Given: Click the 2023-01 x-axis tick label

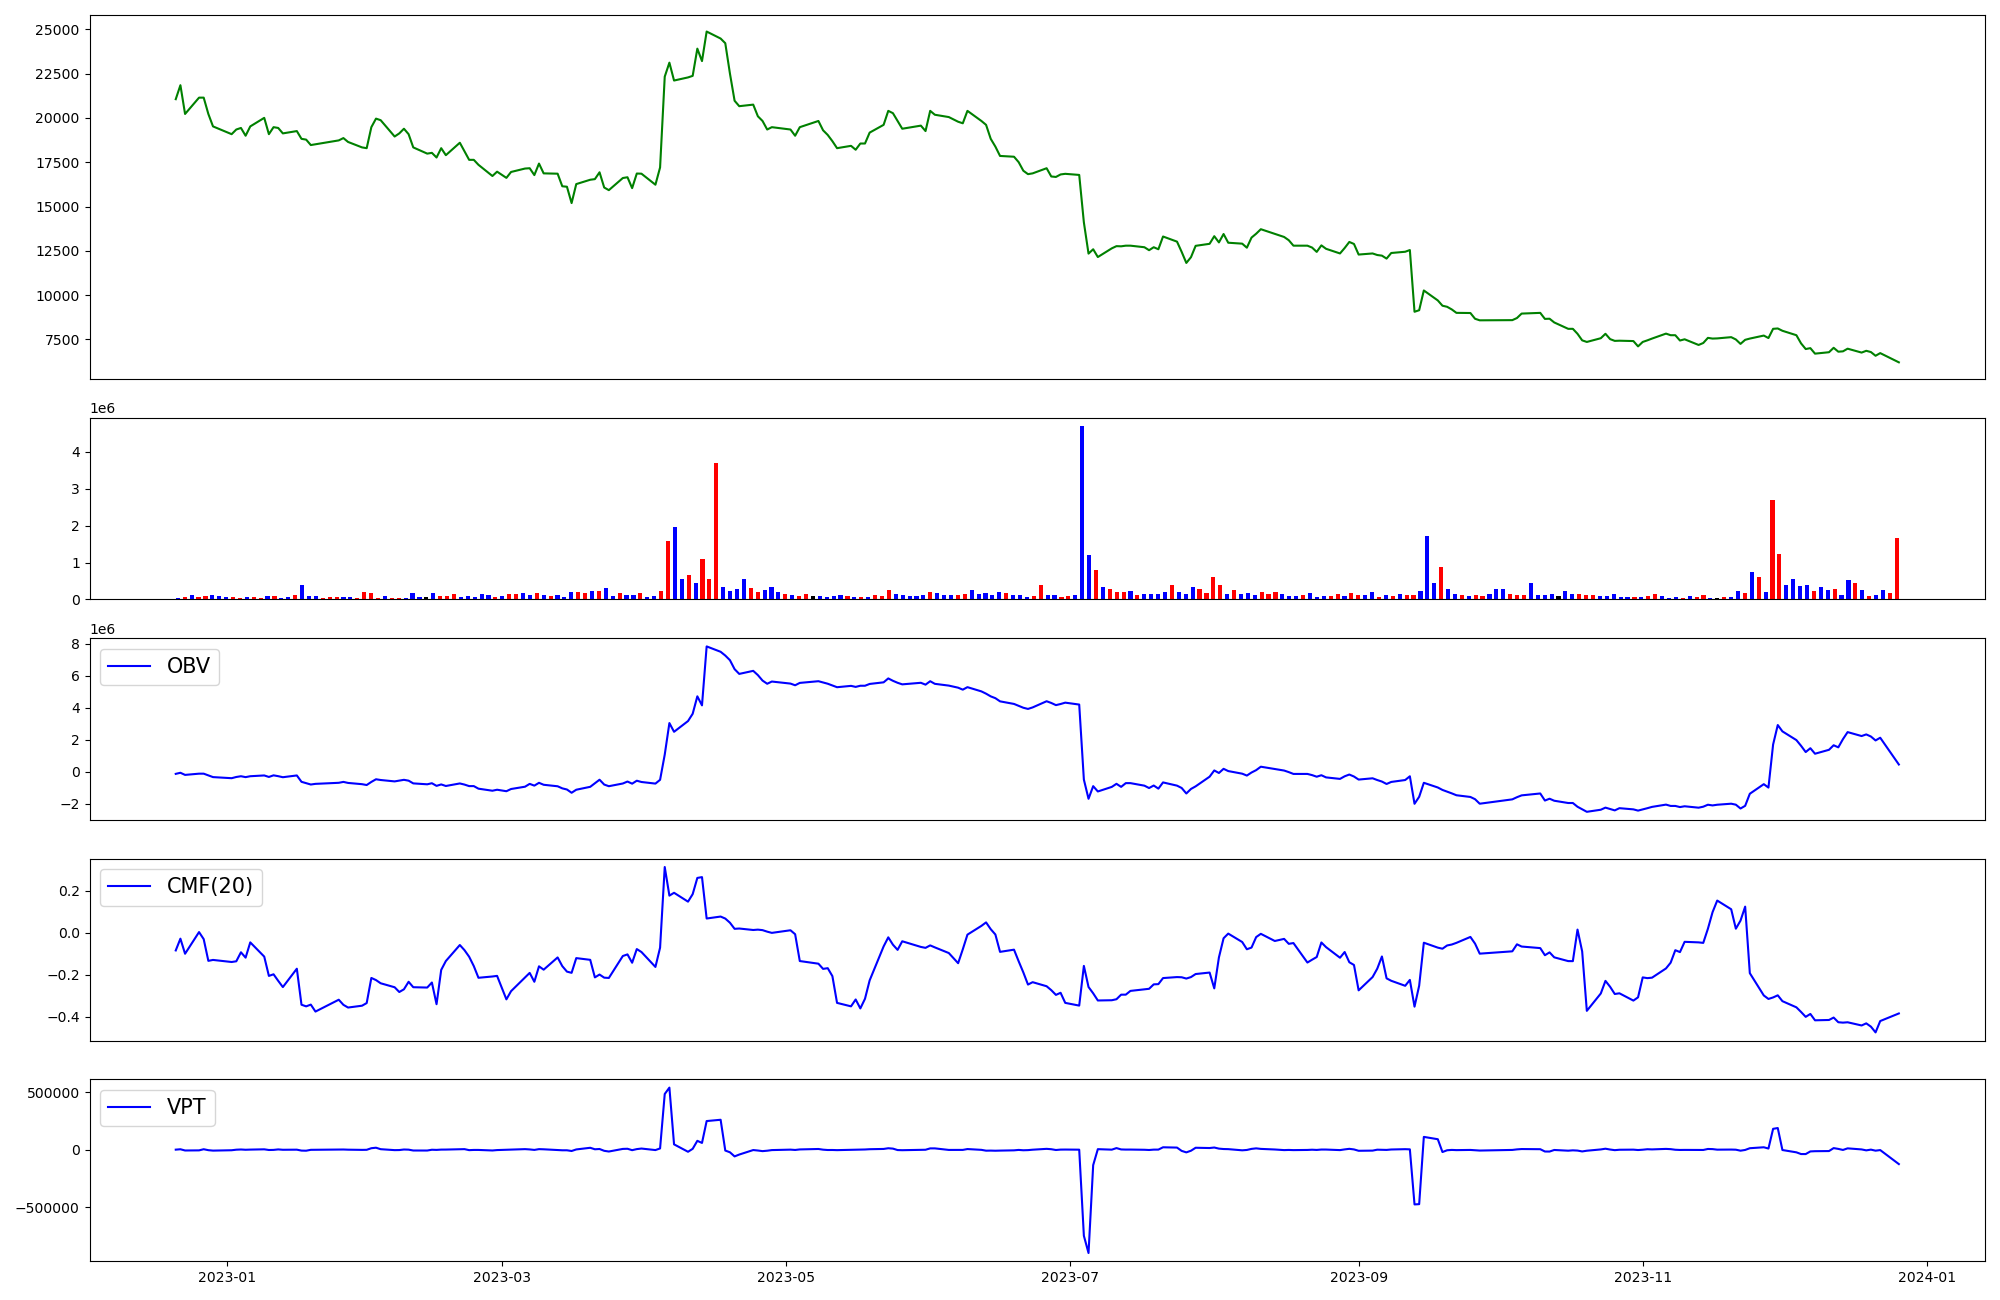Looking at the screenshot, I should click(227, 1277).
